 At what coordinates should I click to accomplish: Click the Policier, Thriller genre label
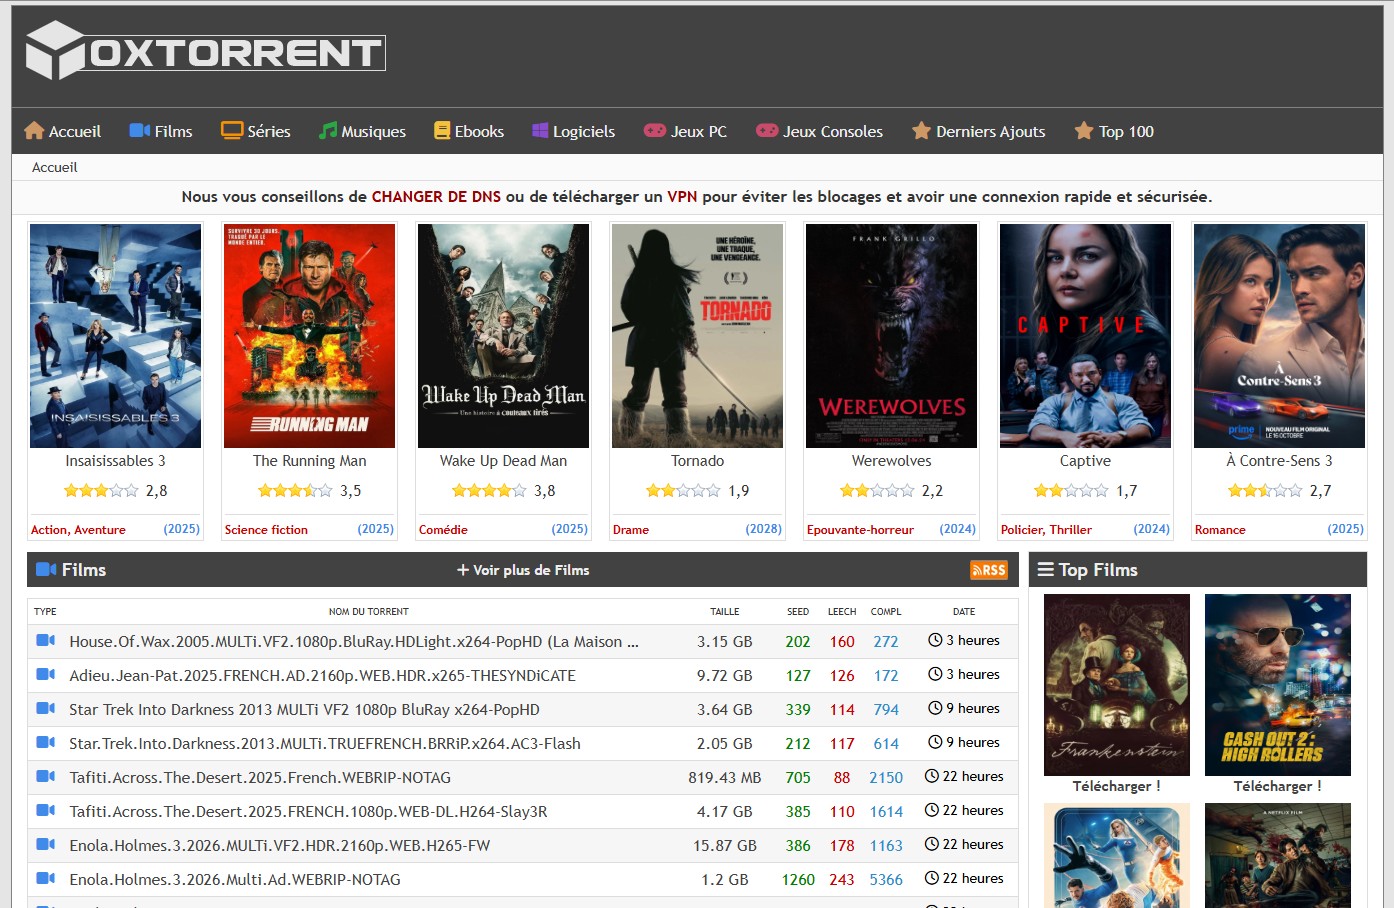tap(1046, 530)
